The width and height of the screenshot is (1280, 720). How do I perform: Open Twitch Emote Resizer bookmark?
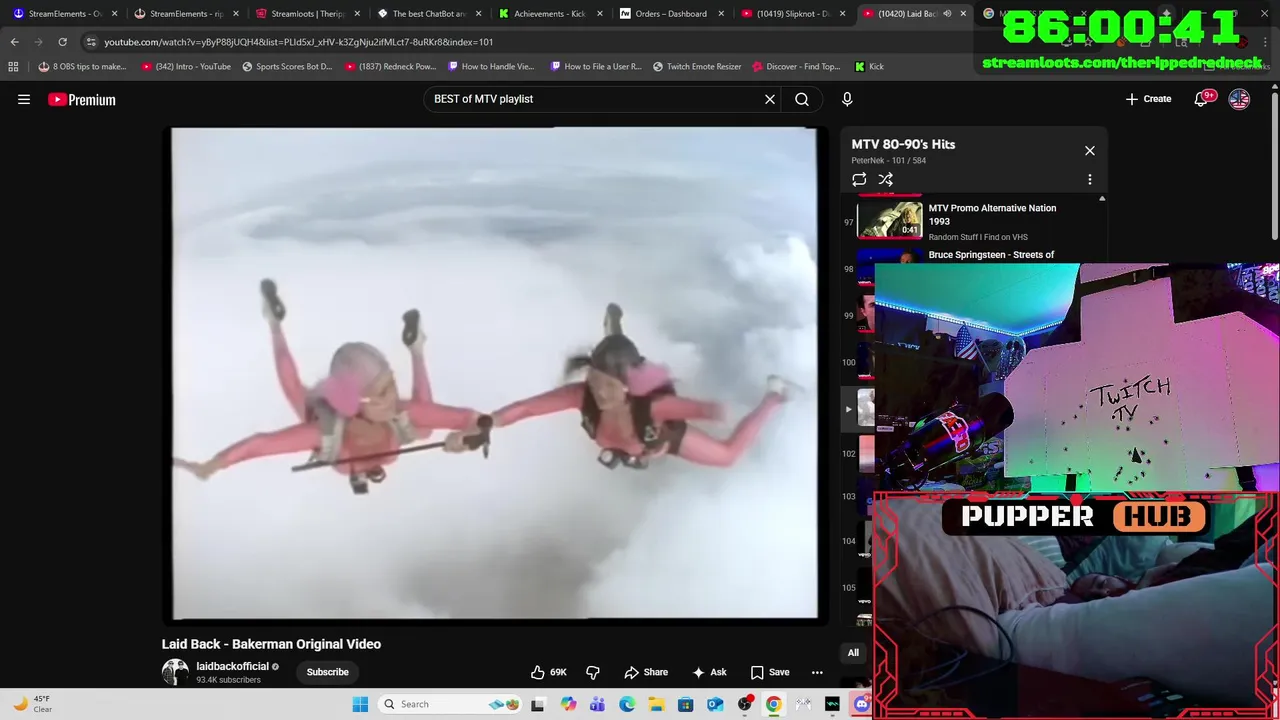697,66
